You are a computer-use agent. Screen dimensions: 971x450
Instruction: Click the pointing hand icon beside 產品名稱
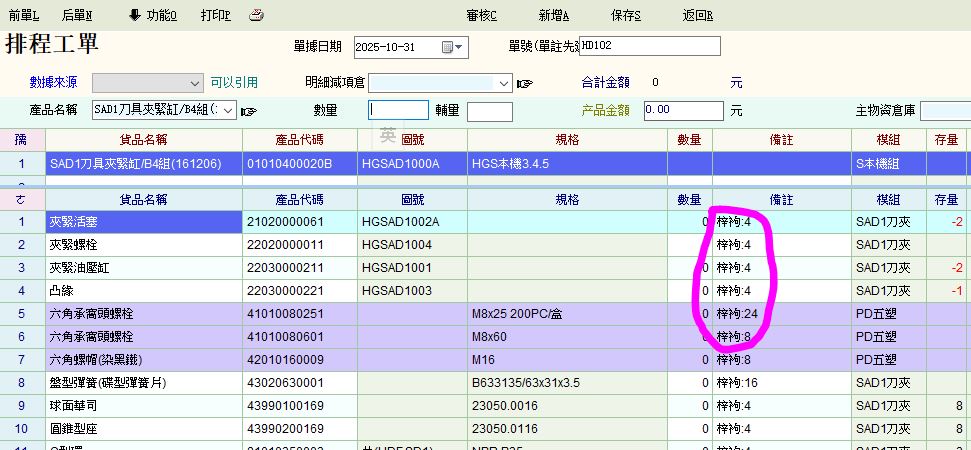(x=249, y=110)
